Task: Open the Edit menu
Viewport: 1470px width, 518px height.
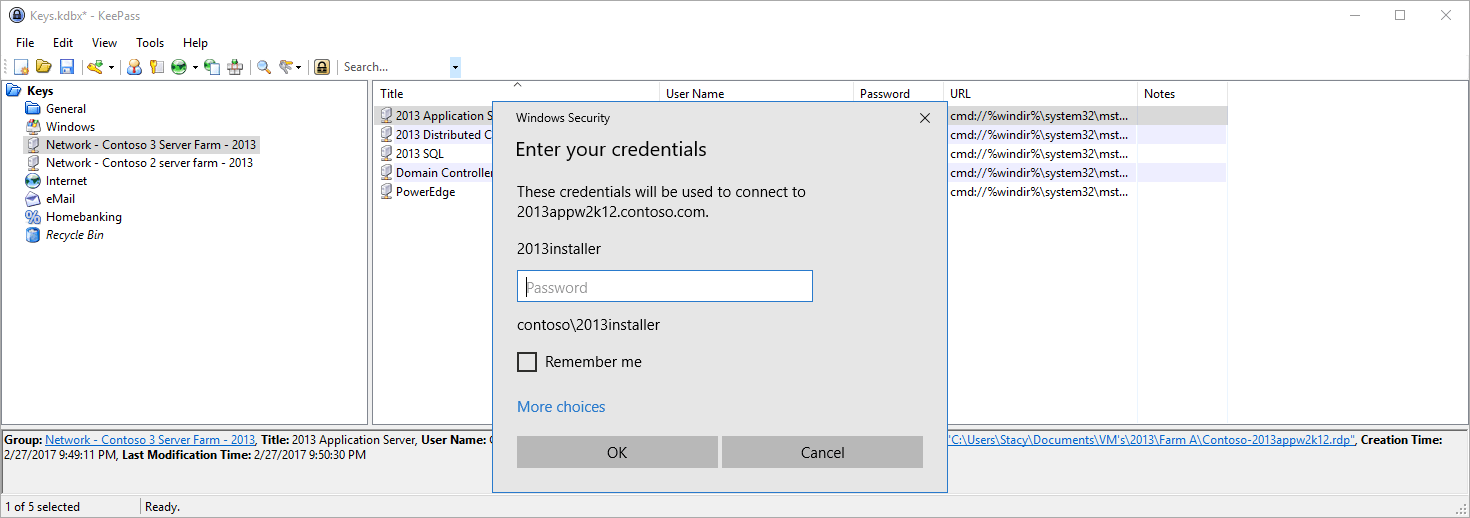Action: [x=63, y=43]
